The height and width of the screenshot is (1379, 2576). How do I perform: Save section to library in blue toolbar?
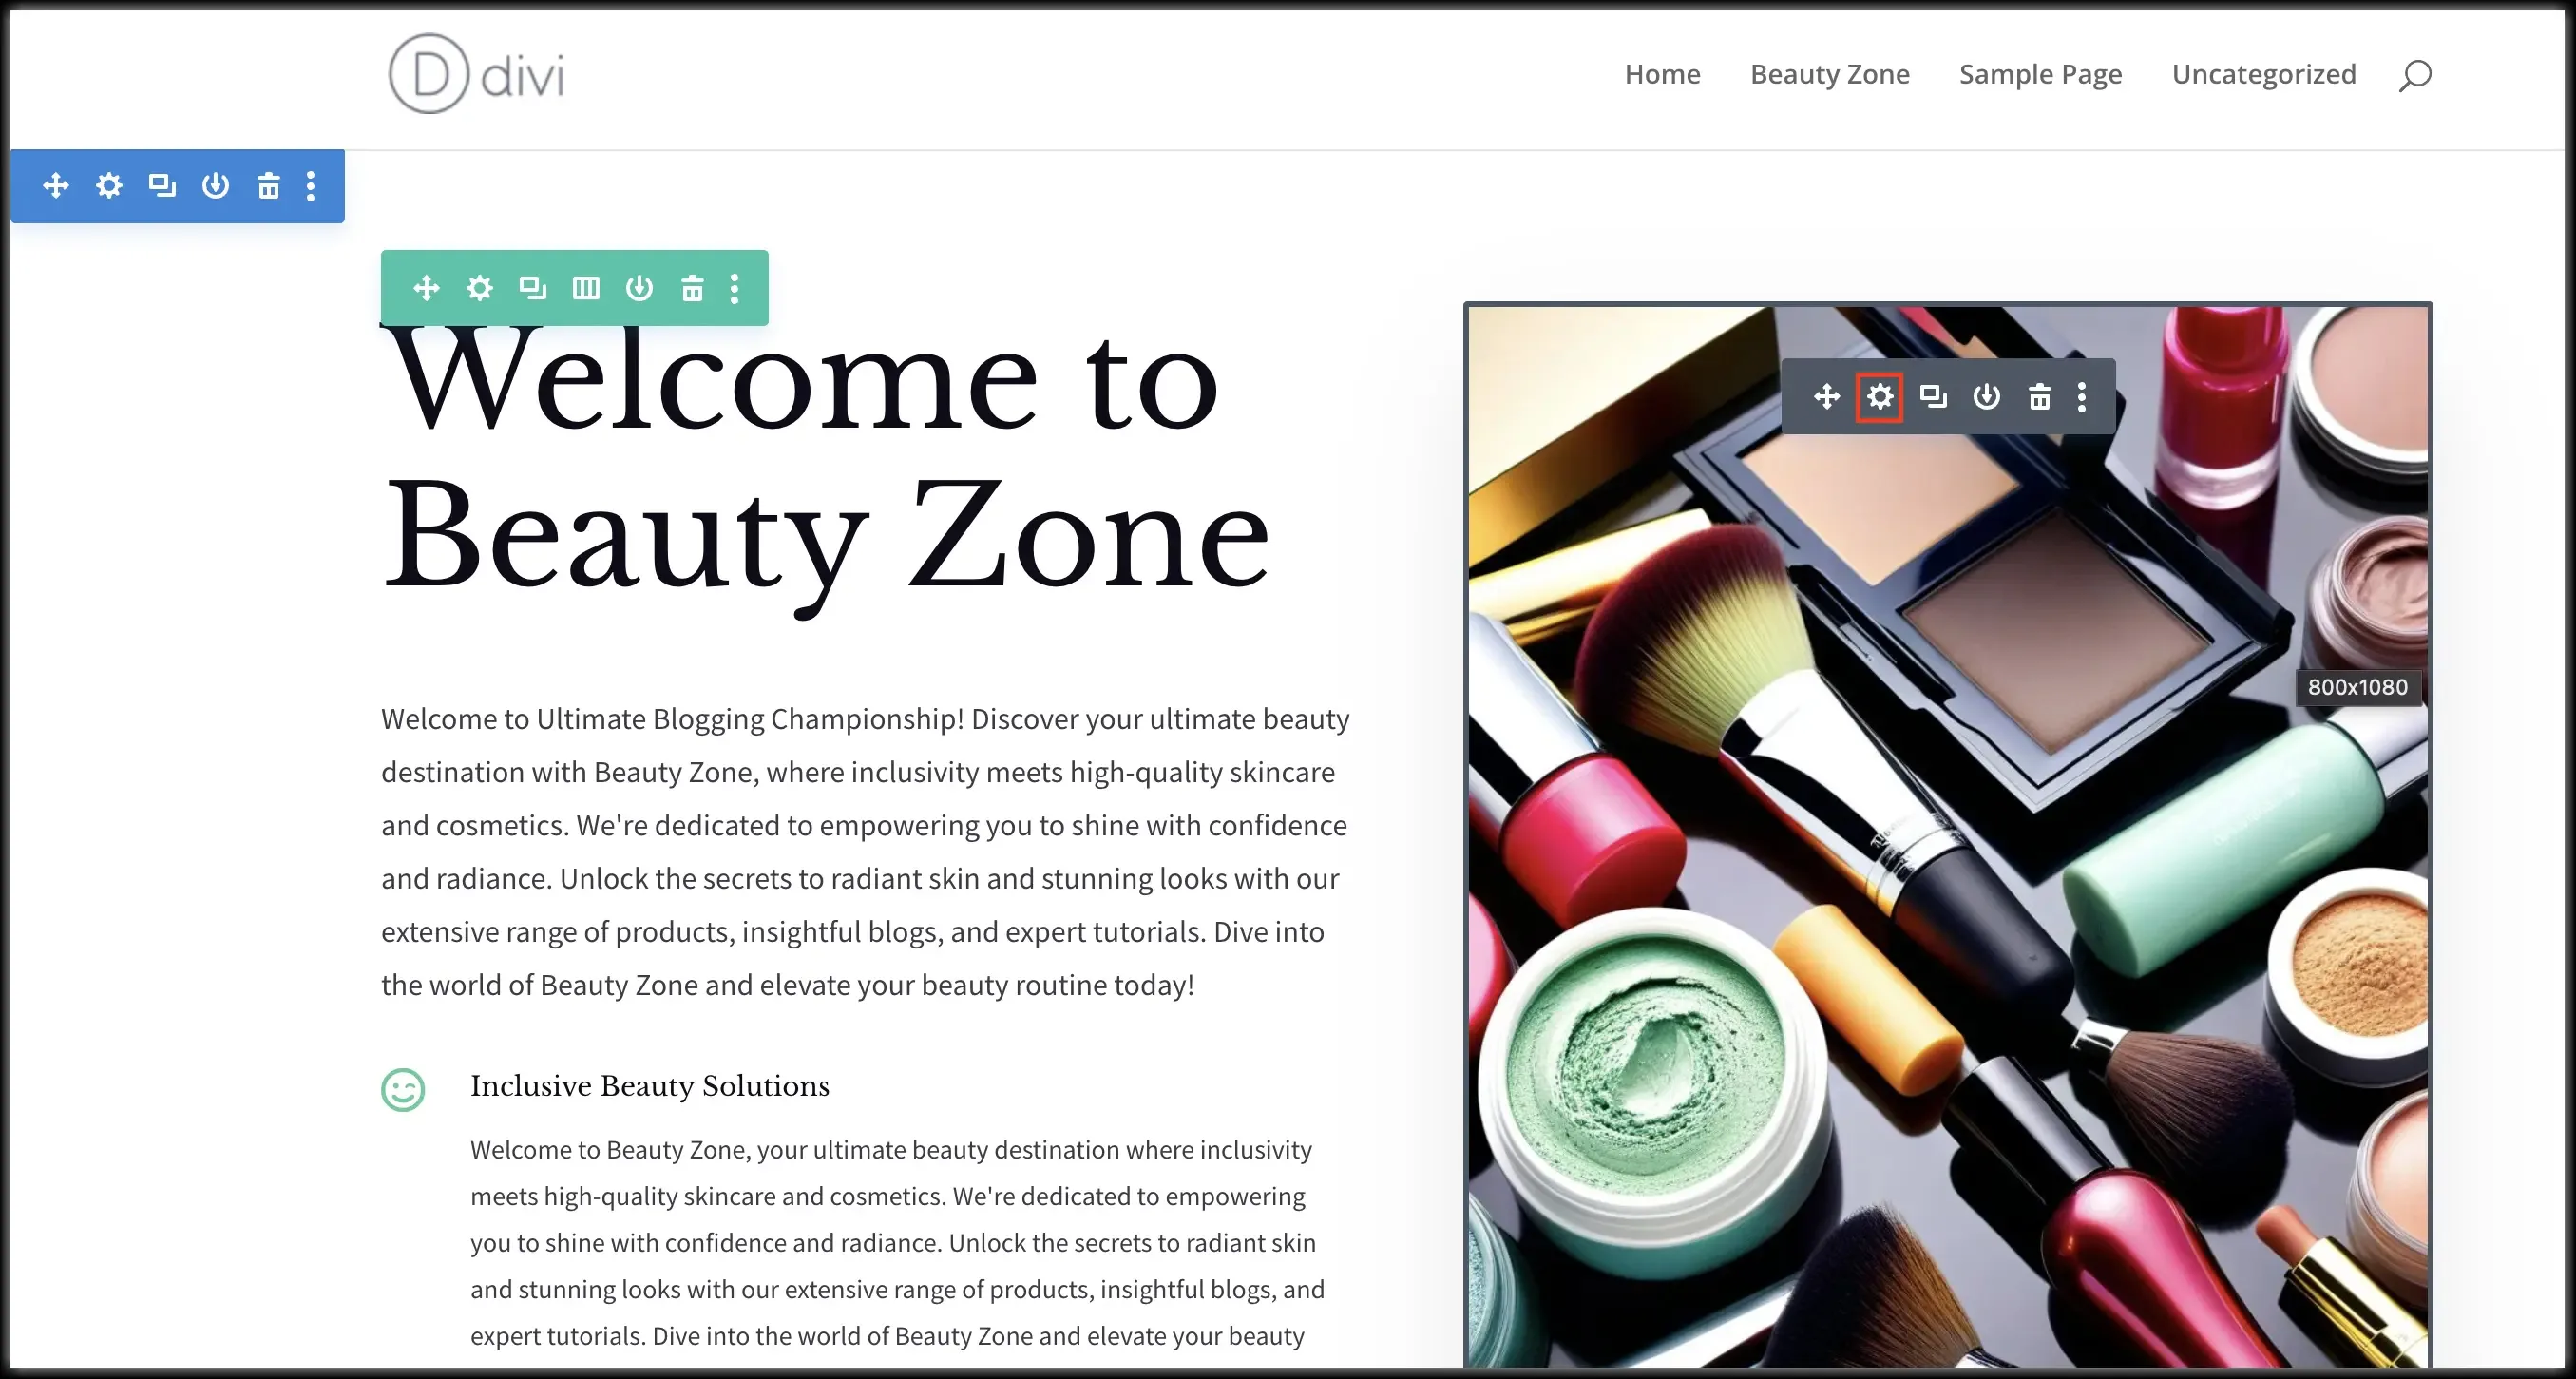tap(215, 185)
